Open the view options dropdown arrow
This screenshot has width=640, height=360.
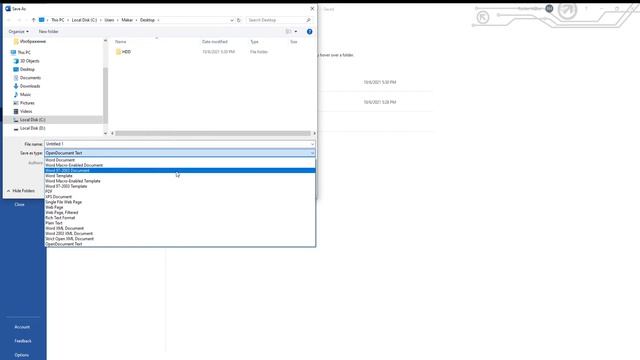click(x=296, y=31)
